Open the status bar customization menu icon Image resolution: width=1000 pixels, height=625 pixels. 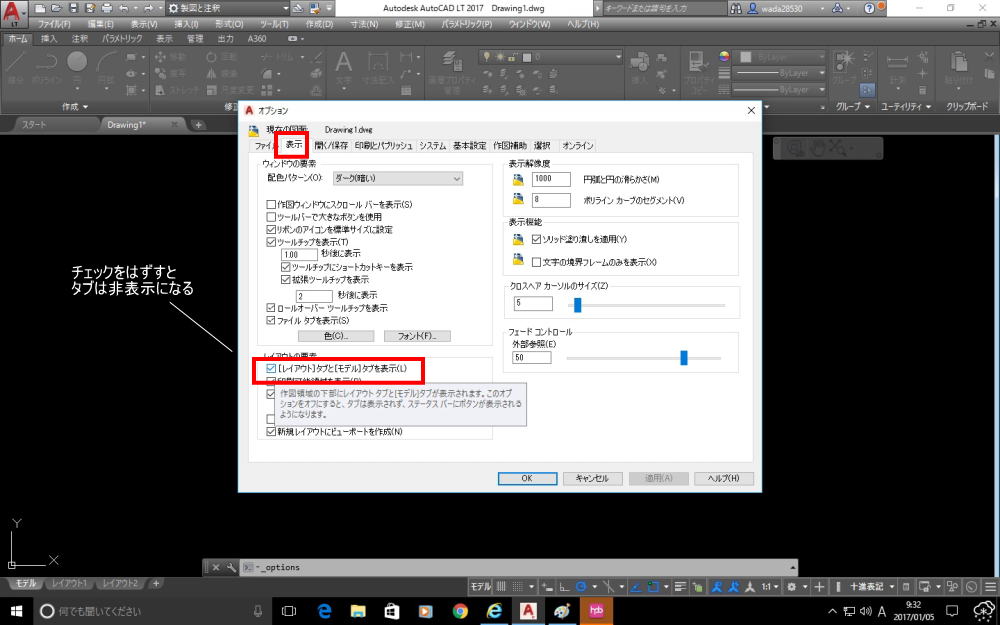point(990,586)
